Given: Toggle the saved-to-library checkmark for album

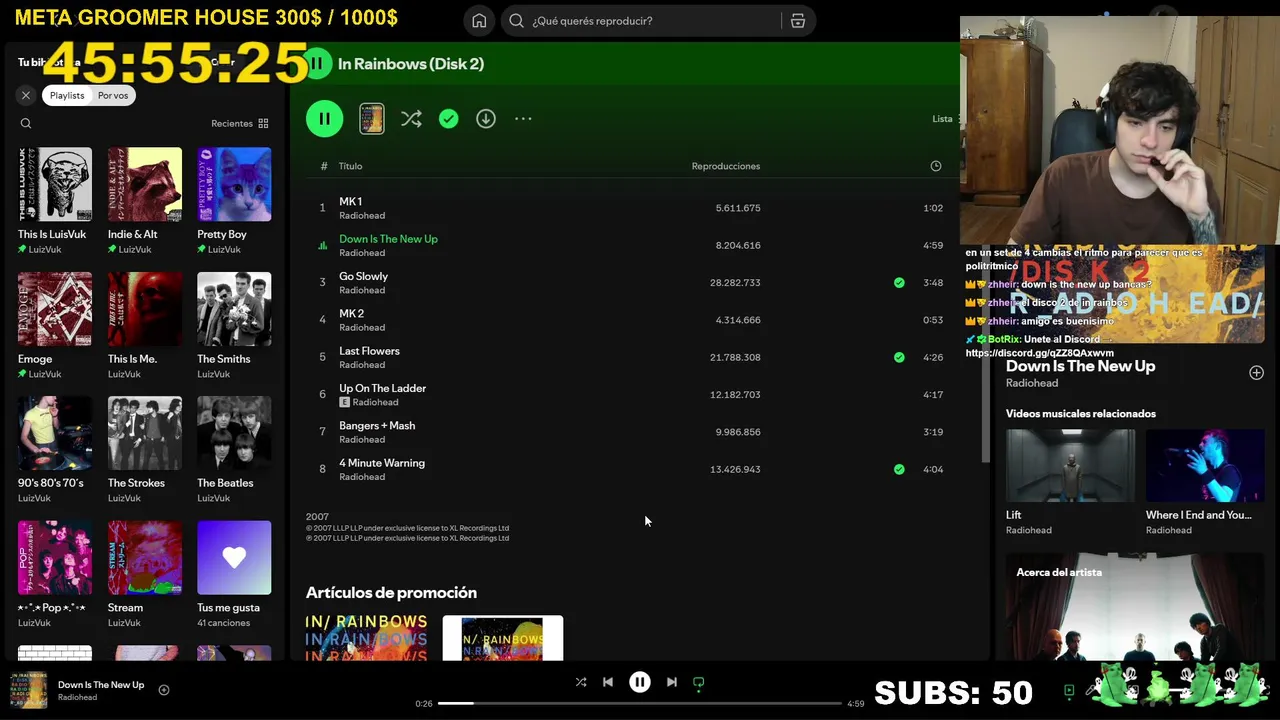Looking at the screenshot, I should 449,119.
